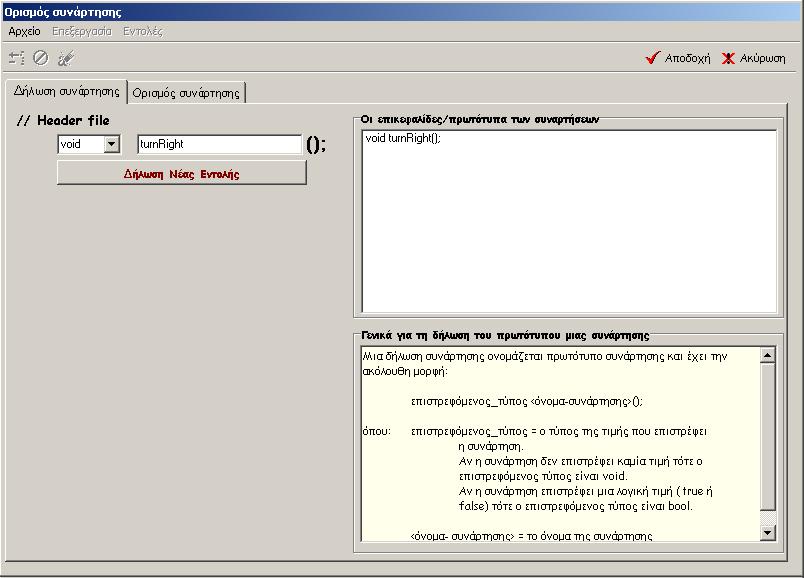Click the line 'επιστρεφόμενος τύπος είναι void.'
Image resolution: width=804 pixels, height=578 pixels.
[x=543, y=476]
